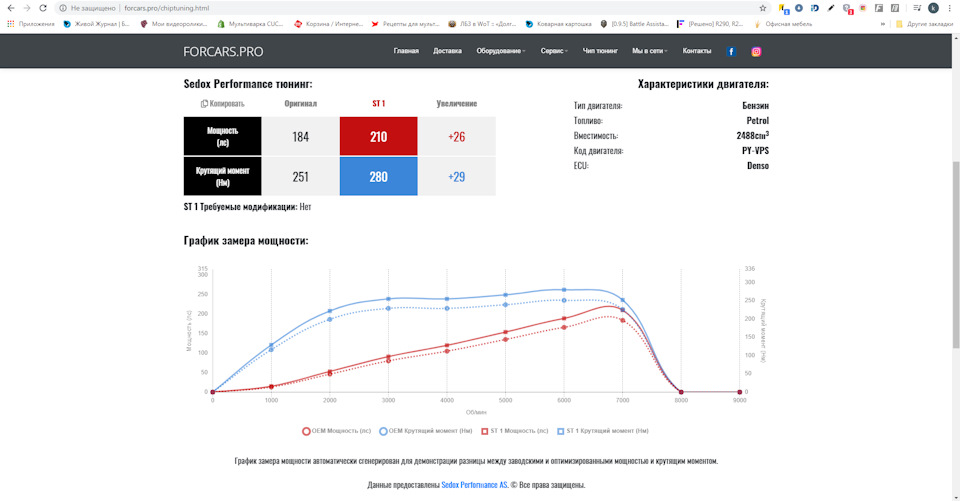Open the 'ЛБЗ в WoT' bookmark
Image resolution: width=960 pixels, height=501 pixels.
(482, 24)
